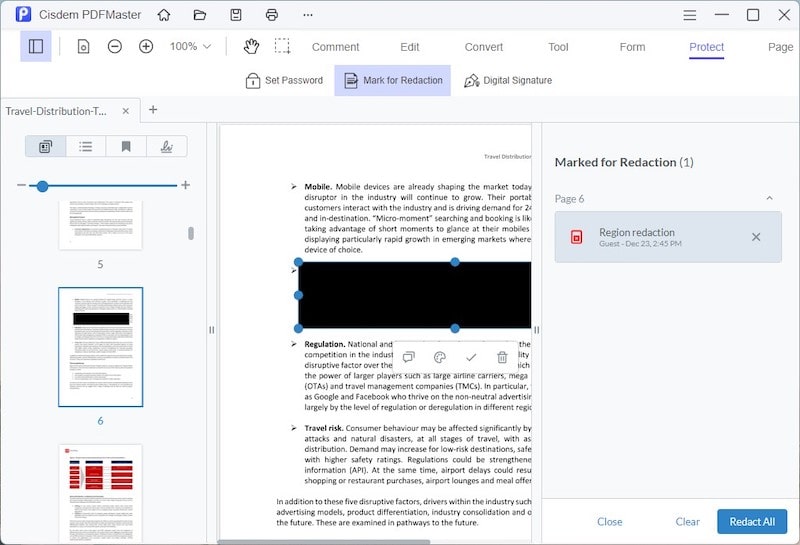Increase thumbnail size with plus
Viewport: 800px width, 545px height.
click(x=186, y=185)
